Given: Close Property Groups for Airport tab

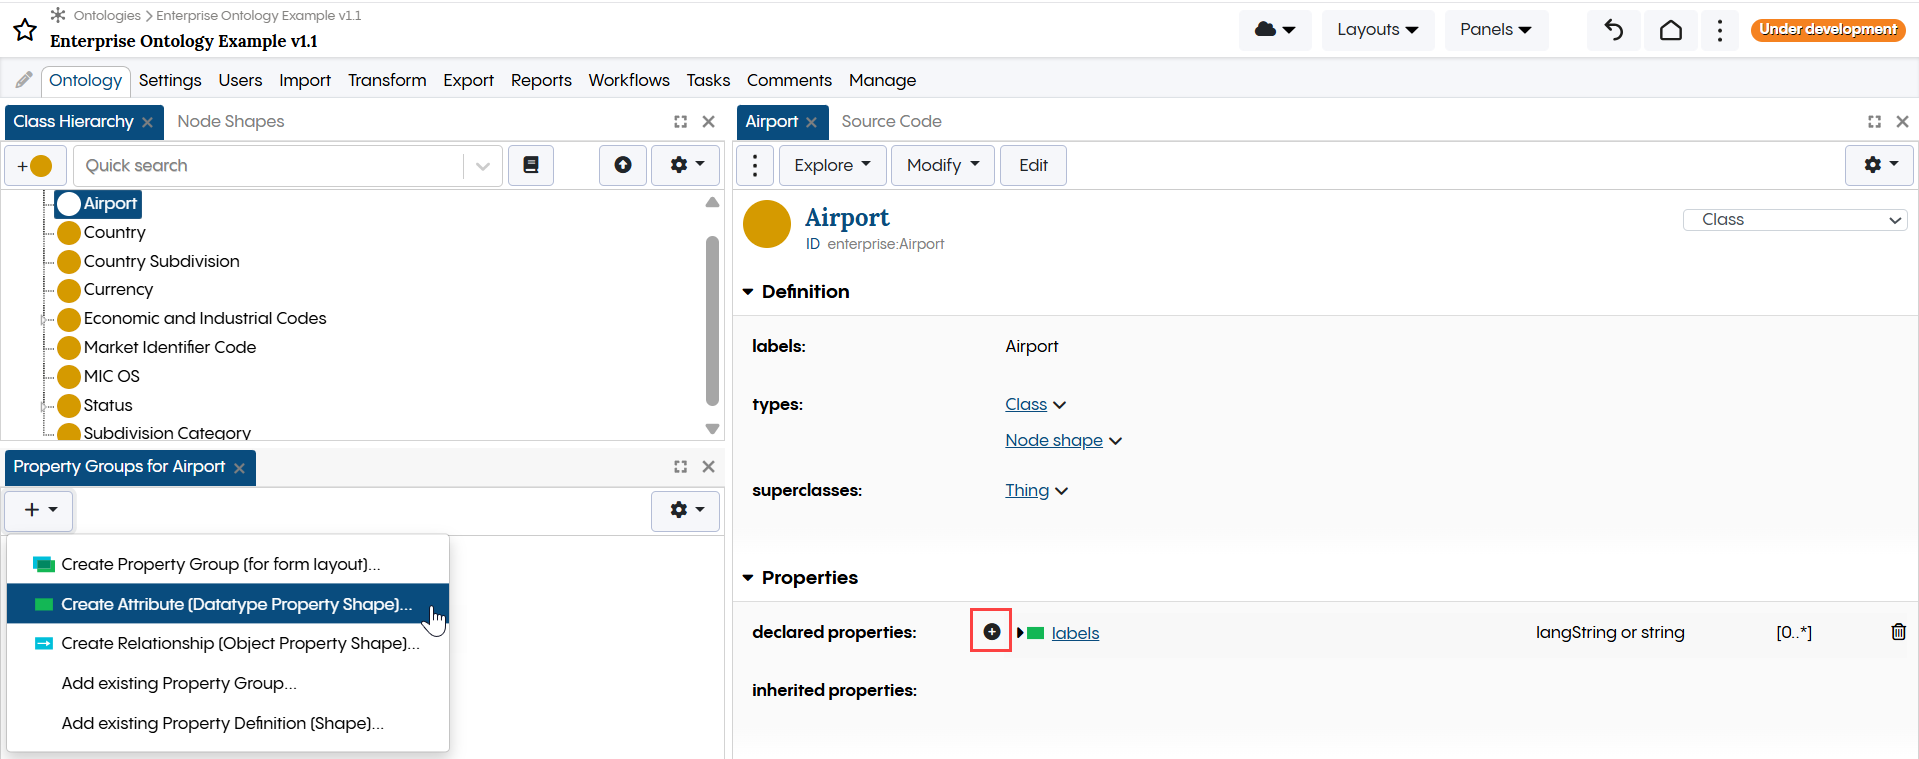Looking at the screenshot, I should [239, 468].
